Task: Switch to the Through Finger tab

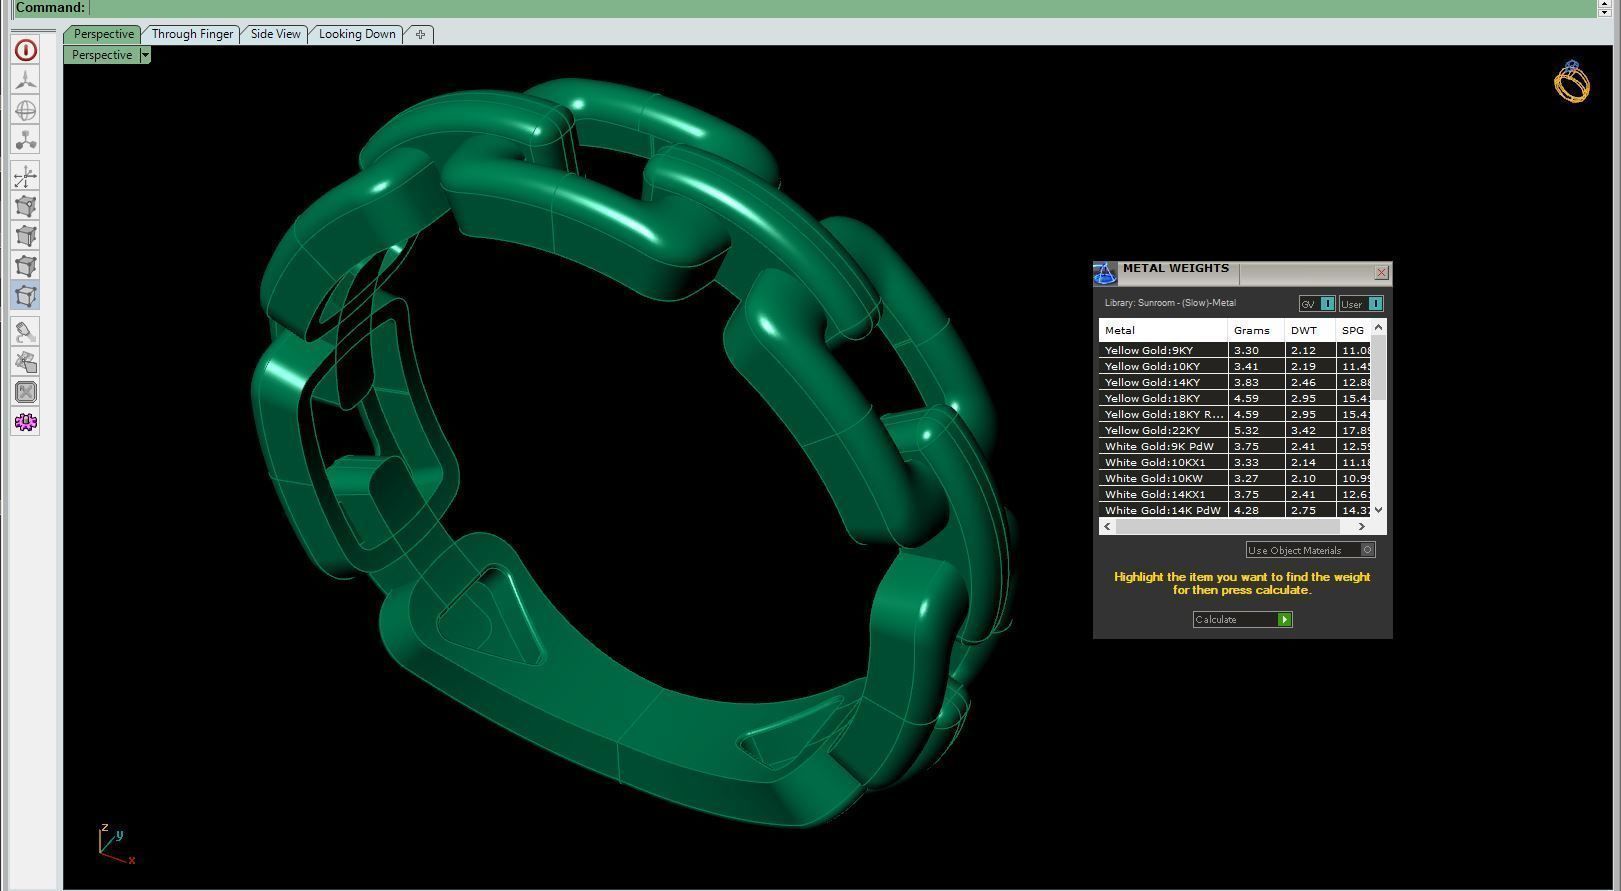Action: coord(192,34)
